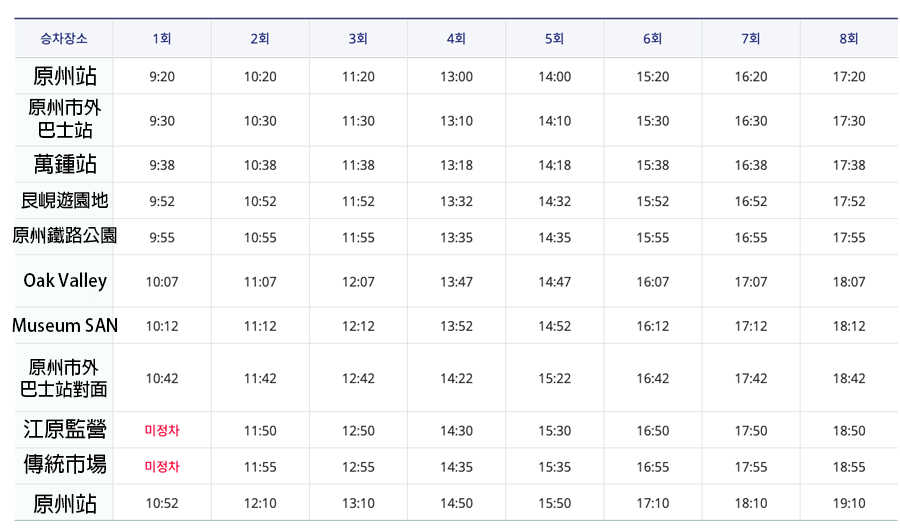Click the red 미정차 in 傳統市場 row
The height and width of the screenshot is (528, 900).
pyautogui.click(x=162, y=466)
